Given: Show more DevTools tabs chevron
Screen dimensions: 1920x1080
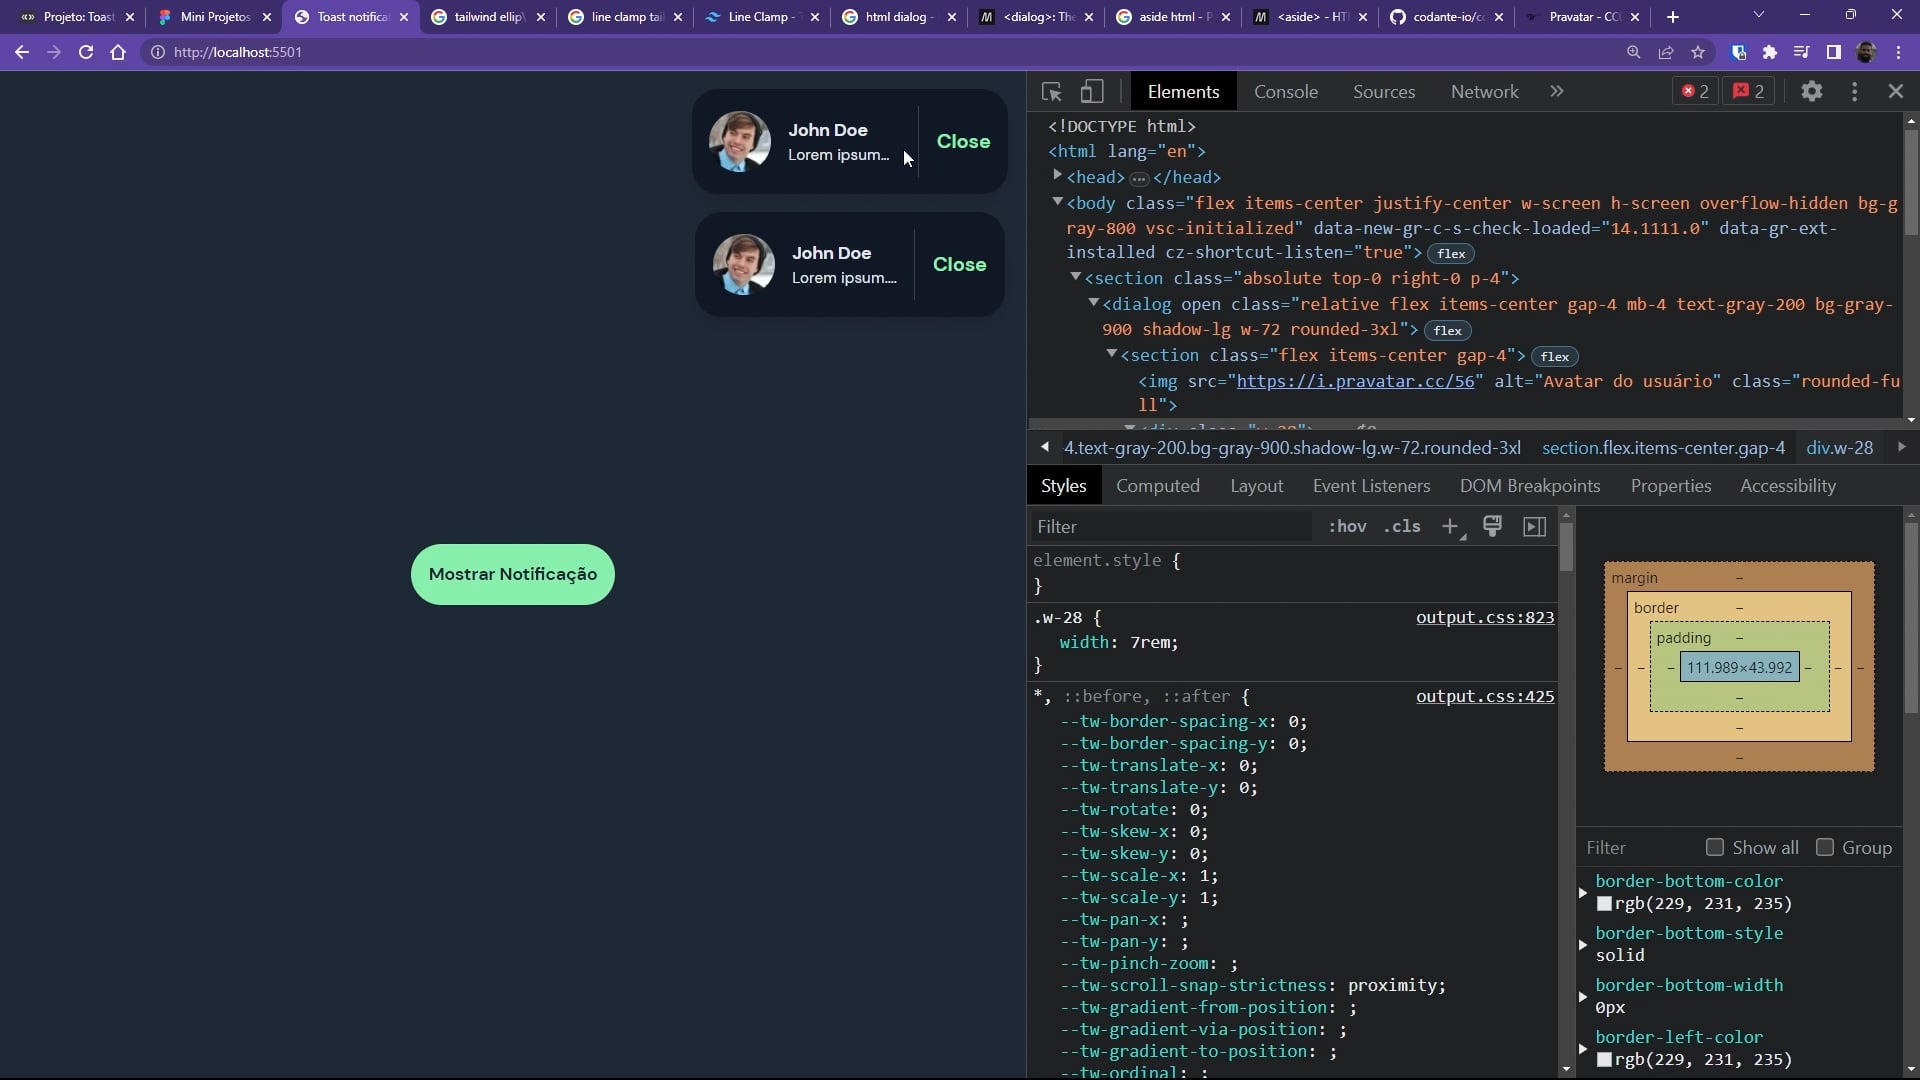Looking at the screenshot, I should pyautogui.click(x=1556, y=91).
